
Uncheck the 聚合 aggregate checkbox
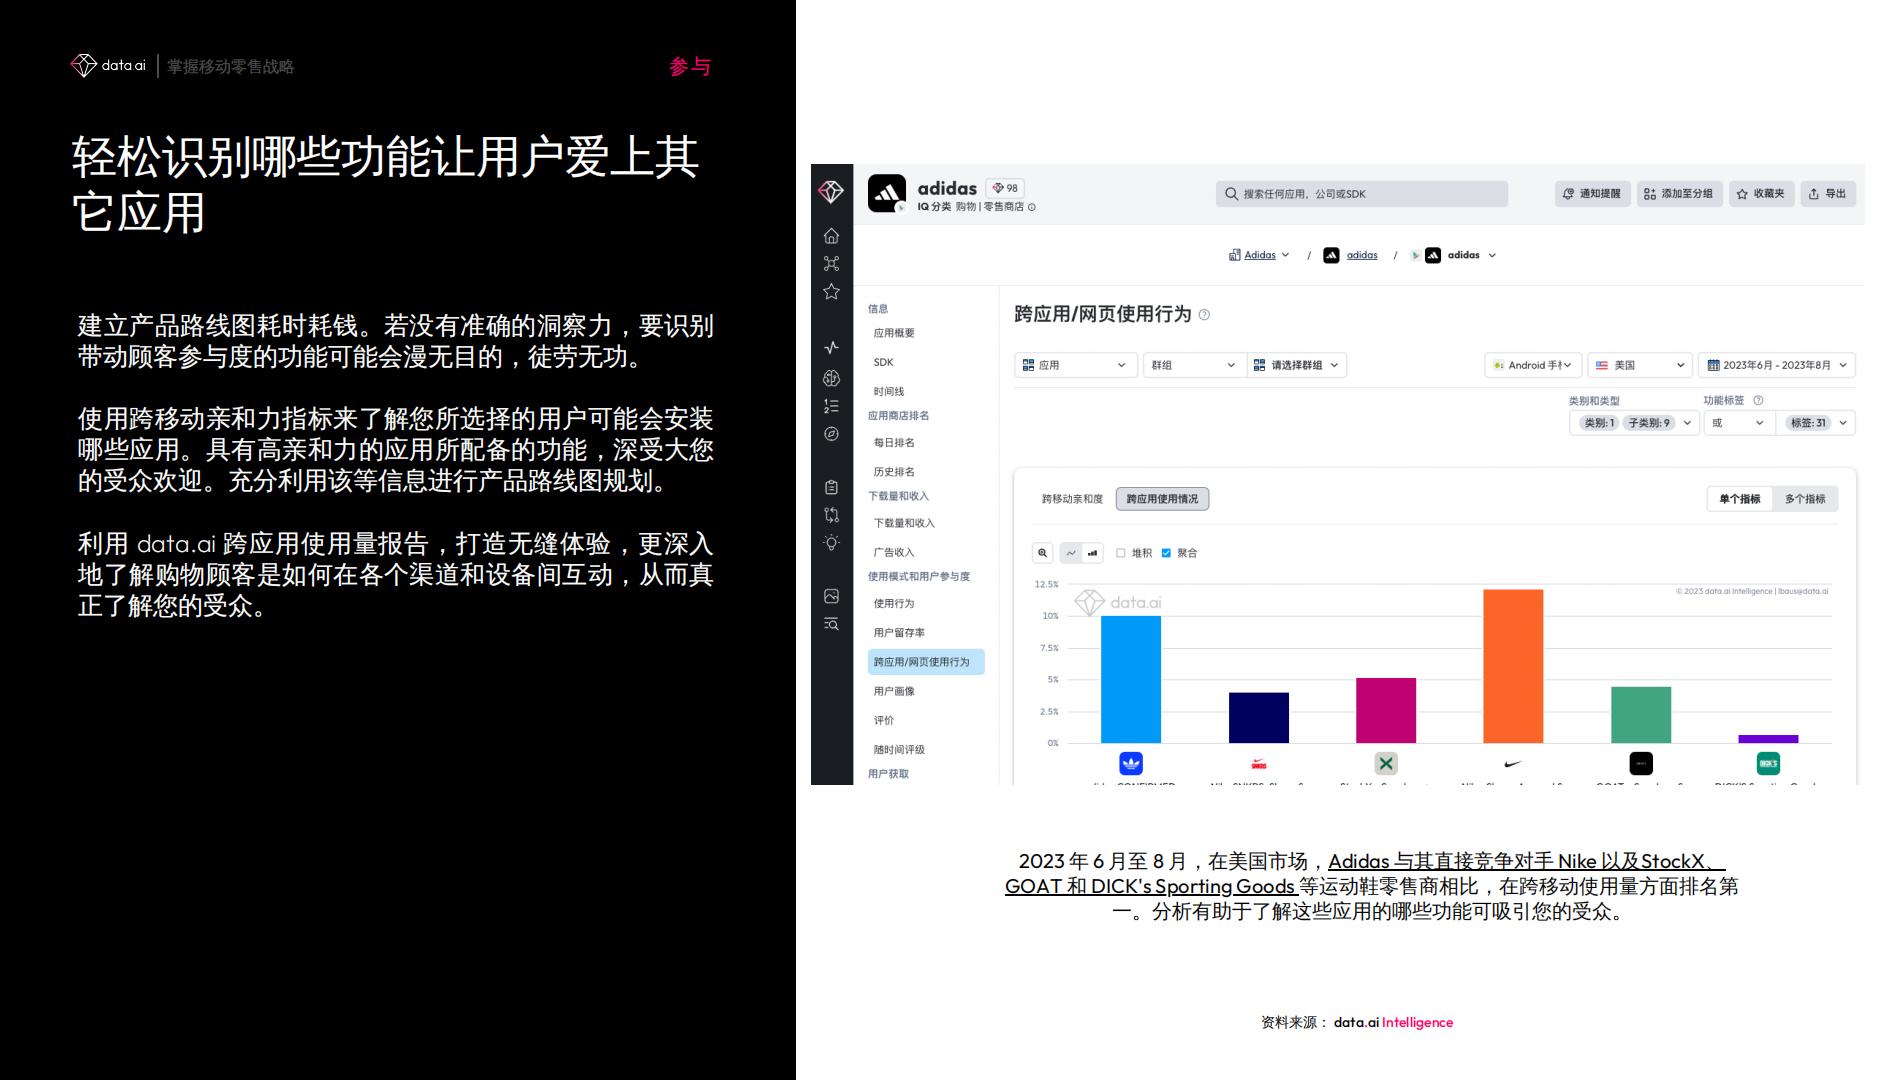1166,553
